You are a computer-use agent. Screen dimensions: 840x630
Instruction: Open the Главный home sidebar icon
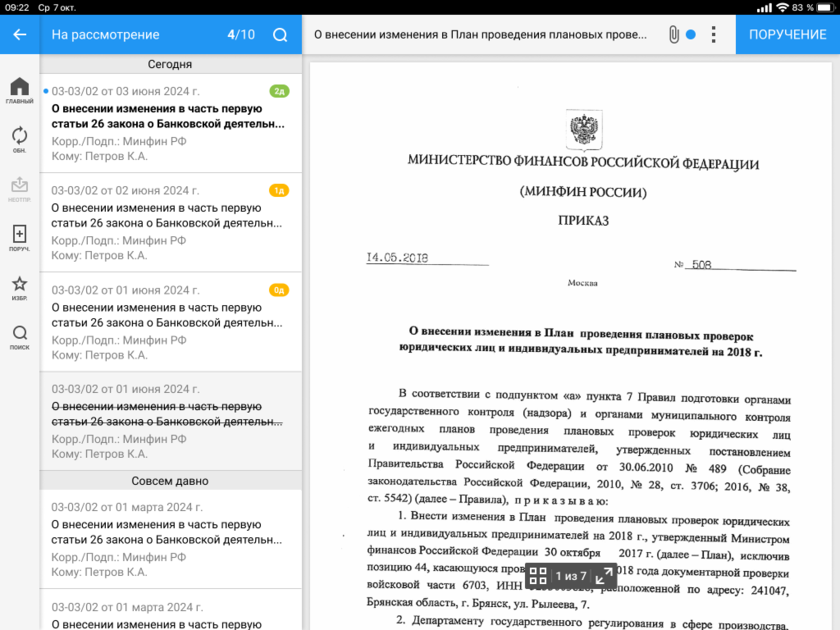(x=19, y=90)
